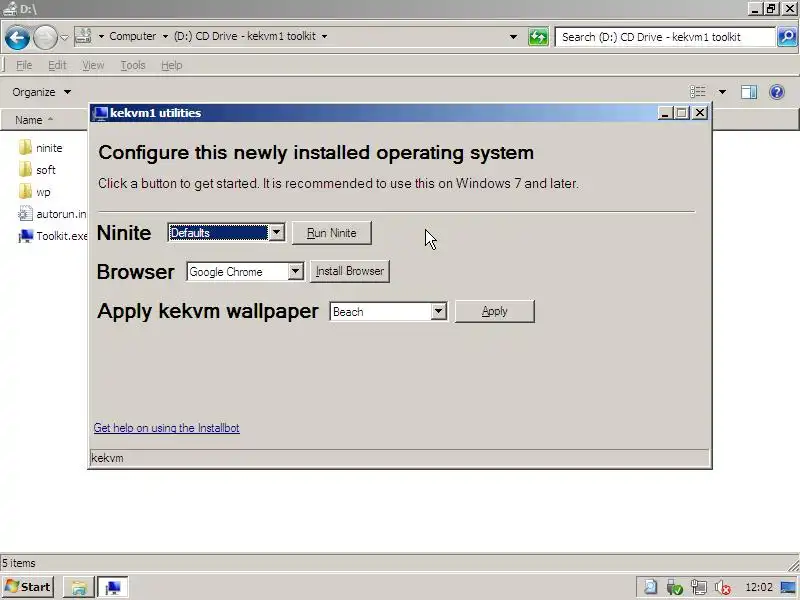Click the first system tray icon
This screenshot has width=800, height=600.
tap(650, 587)
